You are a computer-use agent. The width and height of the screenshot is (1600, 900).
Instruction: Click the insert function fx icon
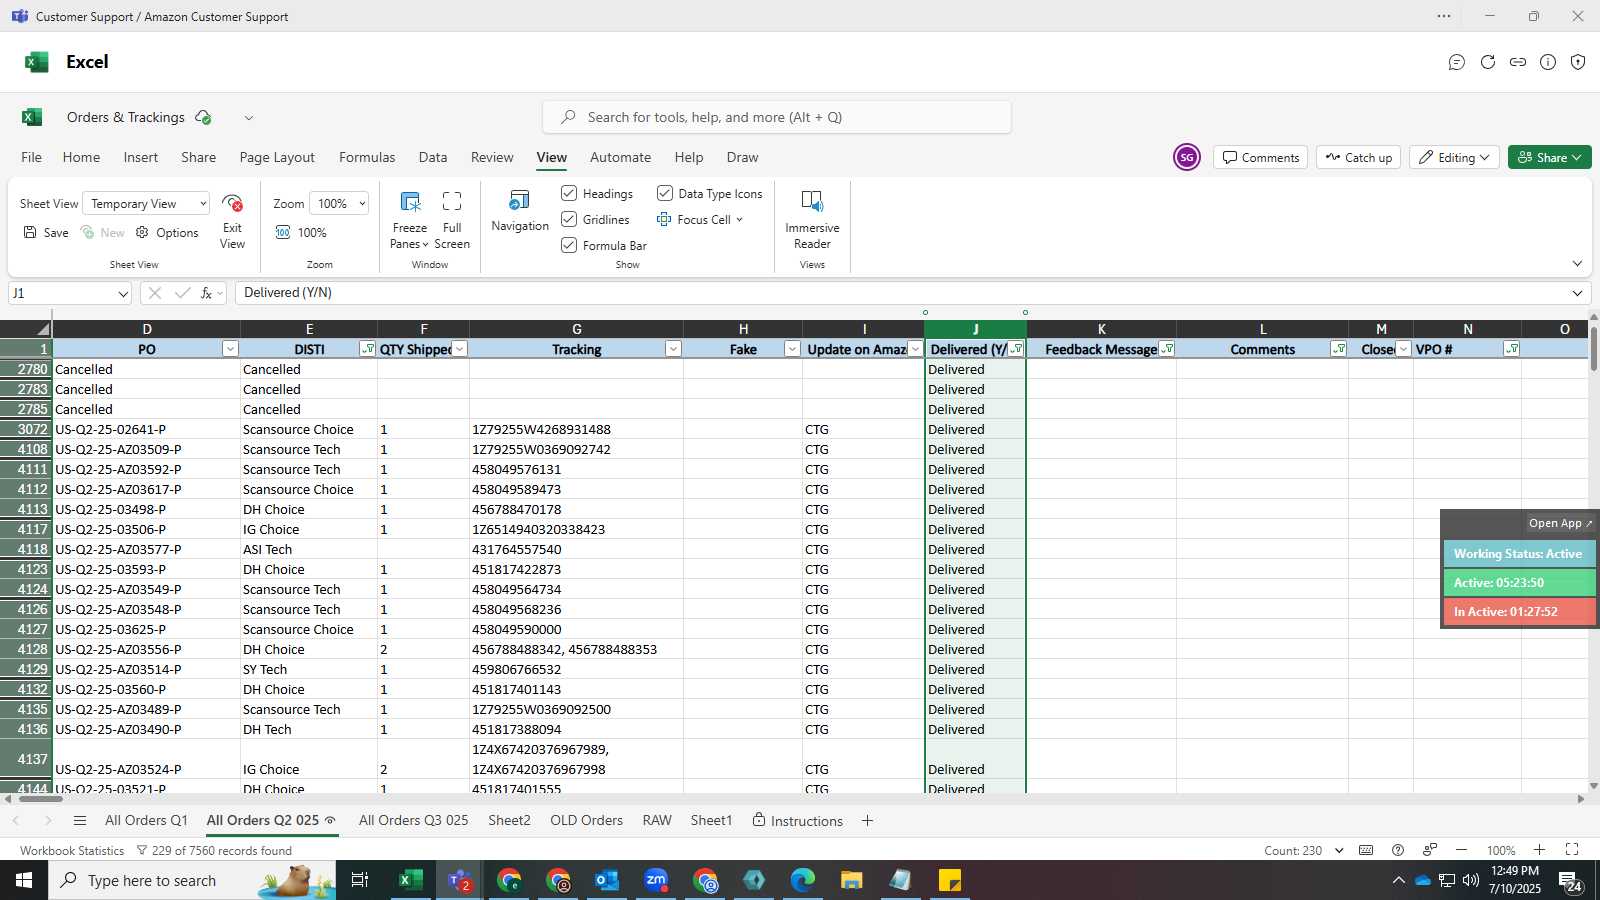pyautogui.click(x=207, y=293)
